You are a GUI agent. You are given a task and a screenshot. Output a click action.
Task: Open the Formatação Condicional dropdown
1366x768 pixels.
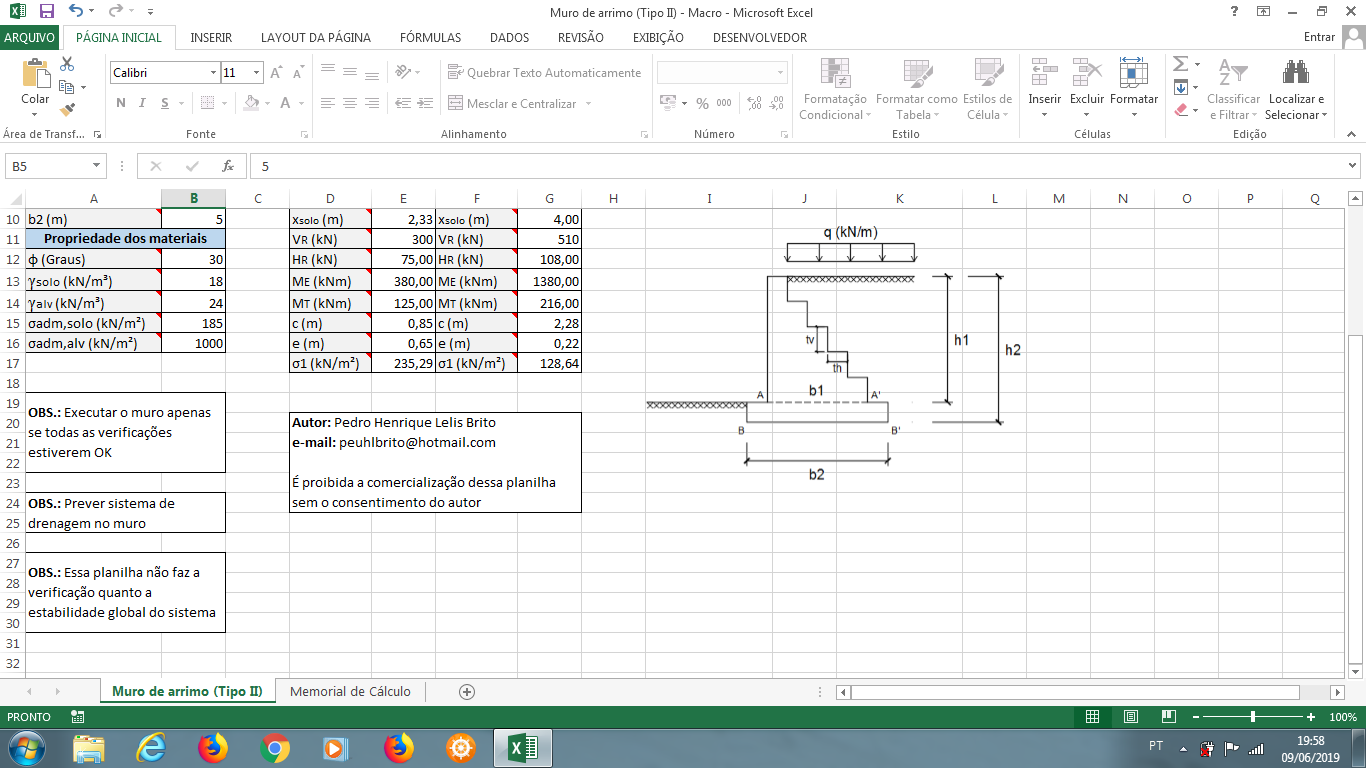click(834, 88)
